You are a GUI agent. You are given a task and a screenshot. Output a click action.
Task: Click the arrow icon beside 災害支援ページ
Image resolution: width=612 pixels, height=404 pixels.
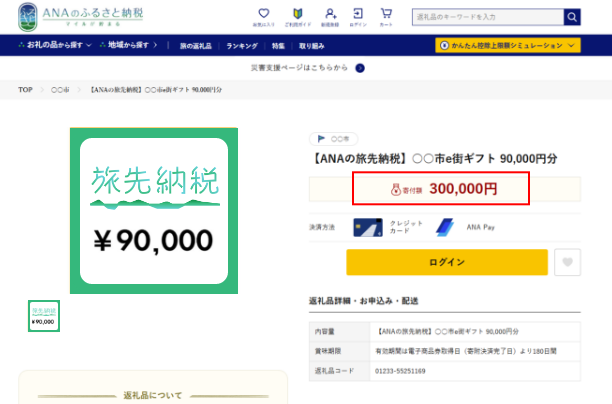point(360,68)
